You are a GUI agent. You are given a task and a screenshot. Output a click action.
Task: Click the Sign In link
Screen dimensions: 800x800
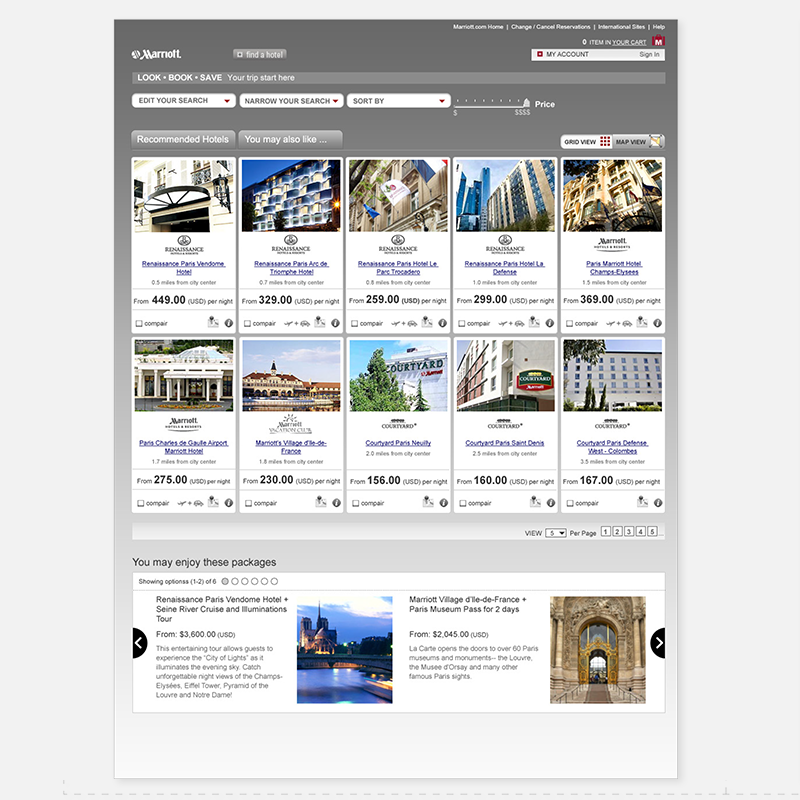(649, 55)
